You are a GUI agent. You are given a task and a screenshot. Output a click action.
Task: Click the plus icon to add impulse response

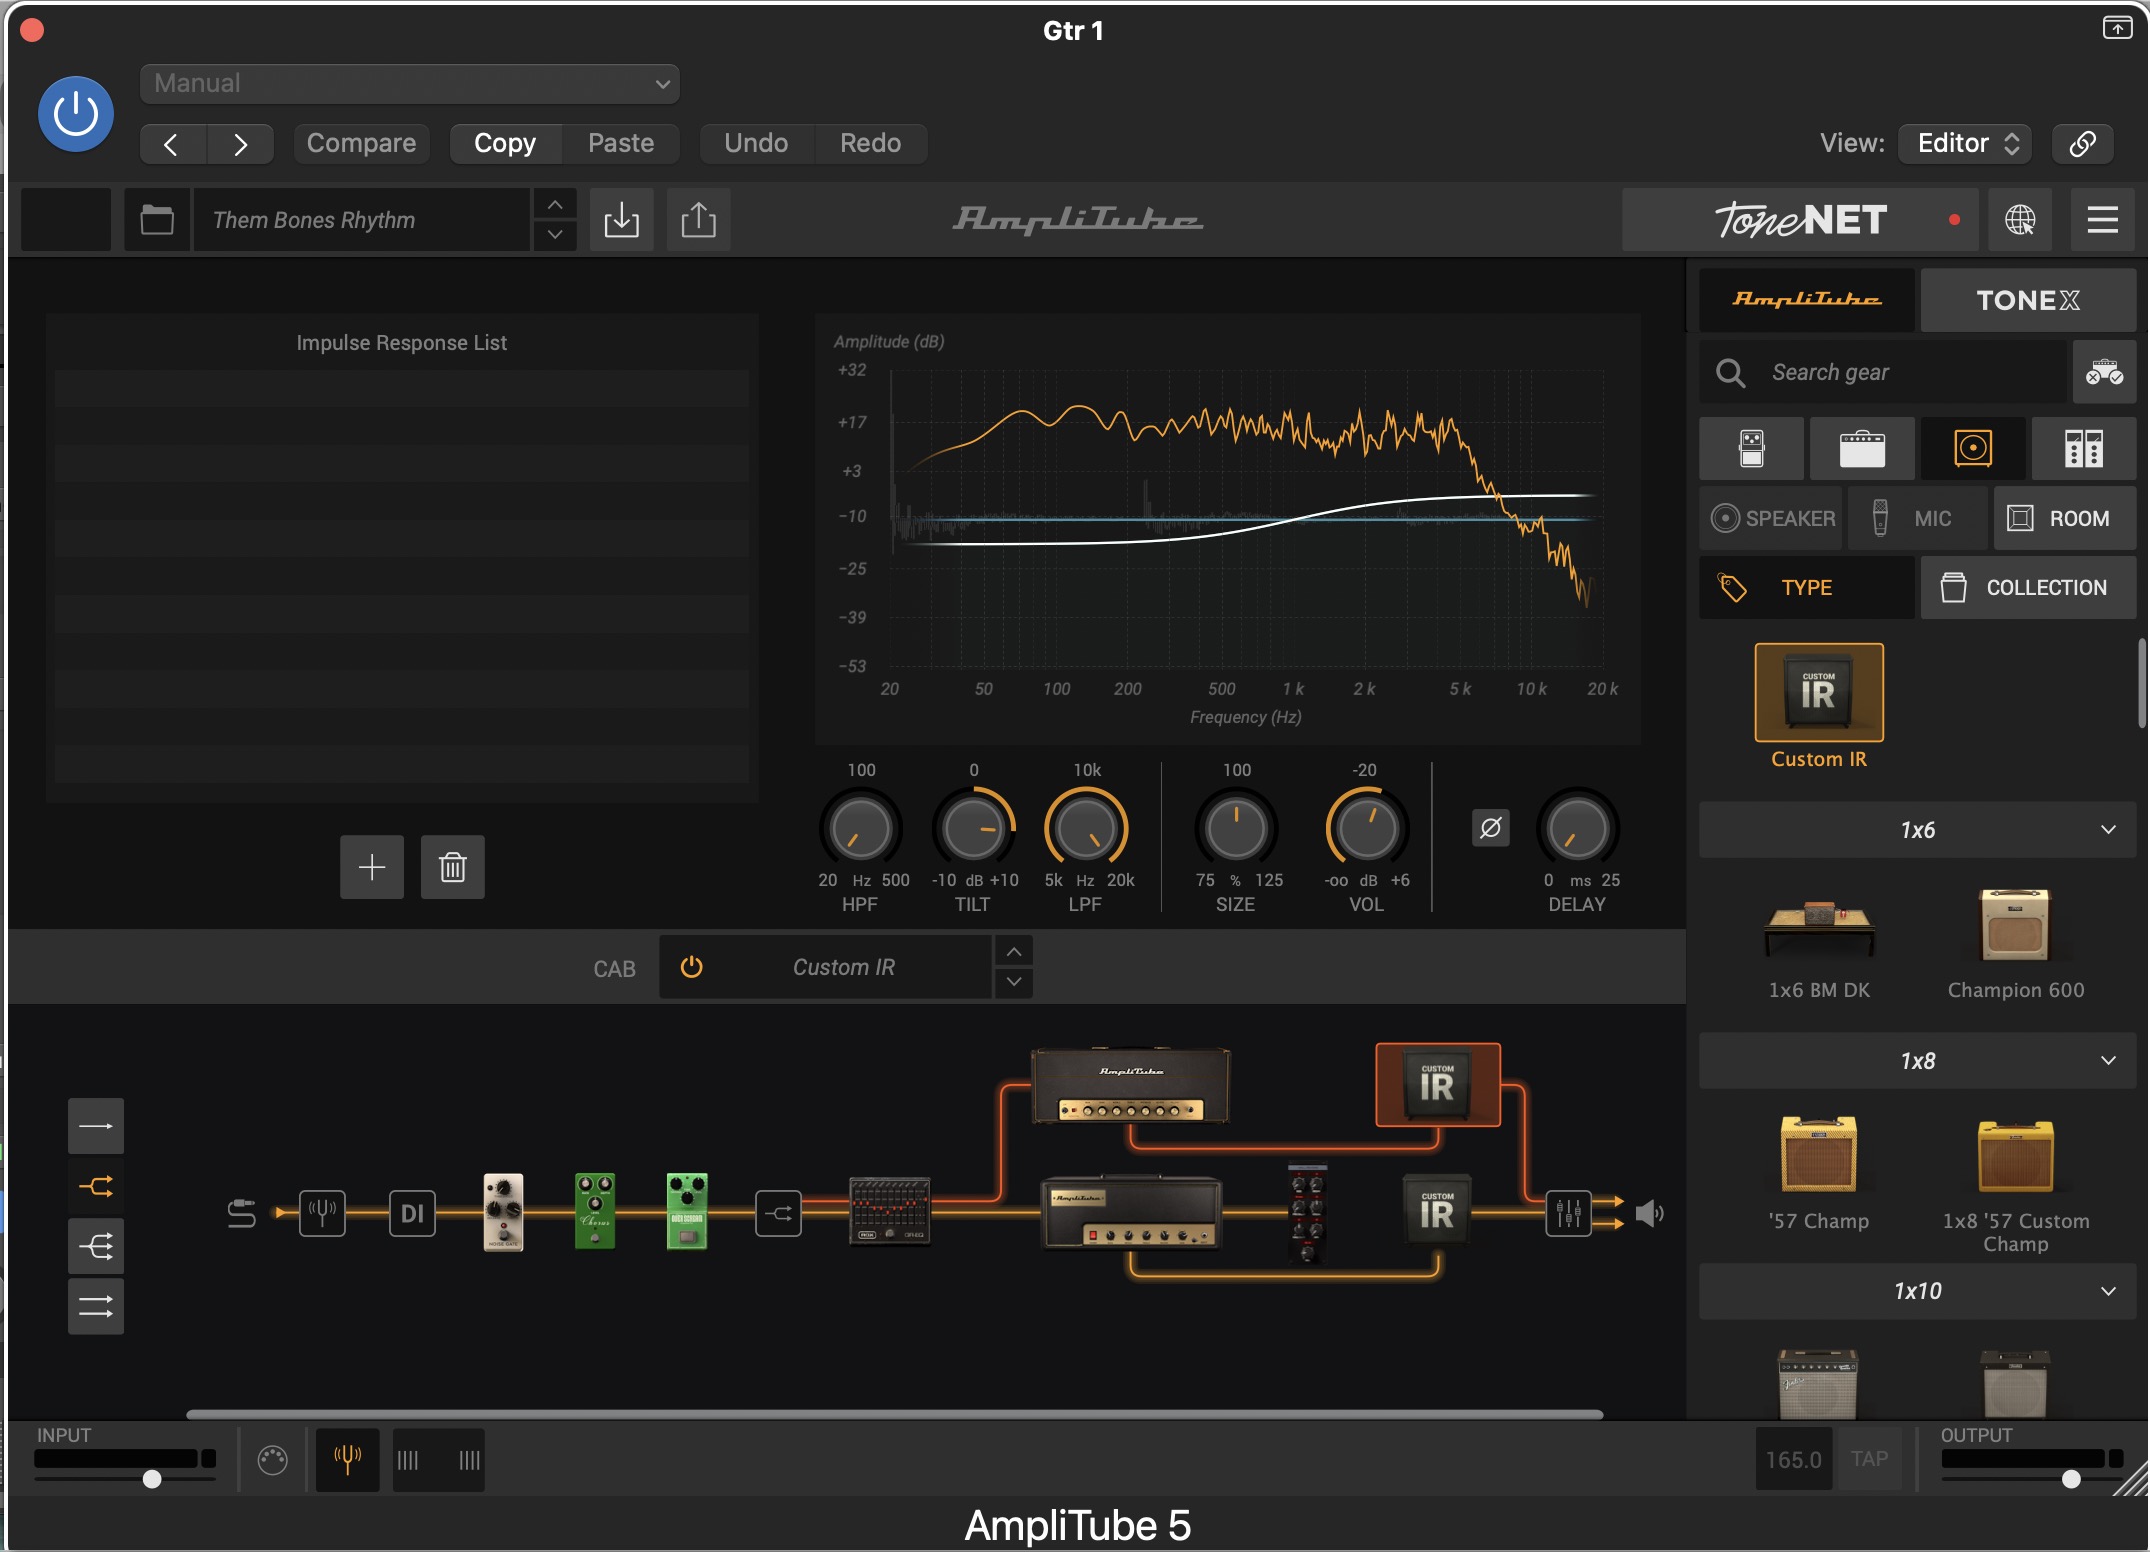[x=372, y=867]
